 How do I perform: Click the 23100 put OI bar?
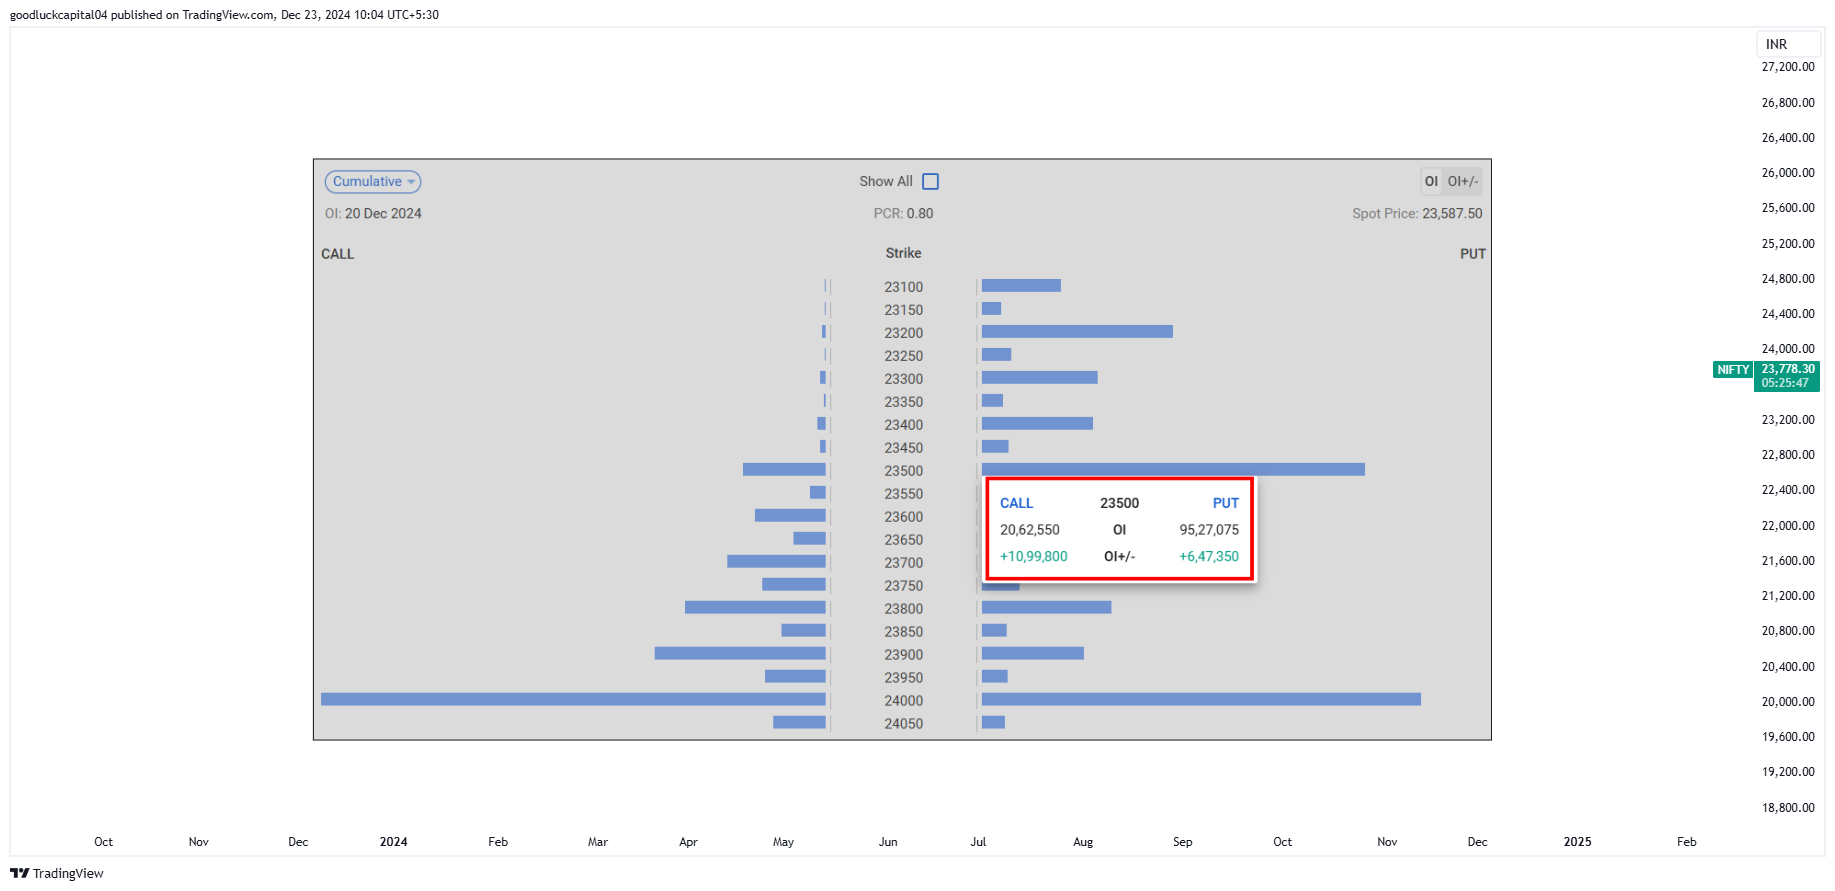click(x=1021, y=285)
